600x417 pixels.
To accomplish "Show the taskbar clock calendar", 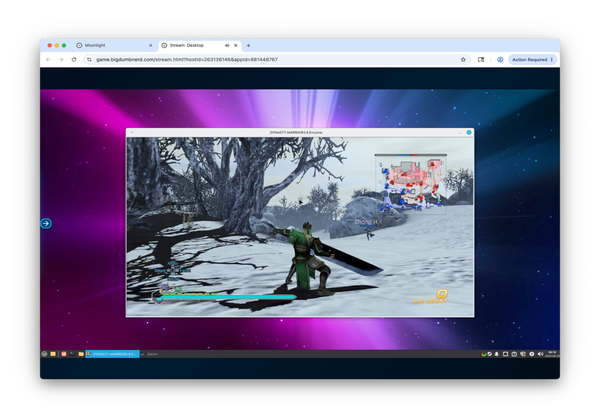I will (553, 354).
